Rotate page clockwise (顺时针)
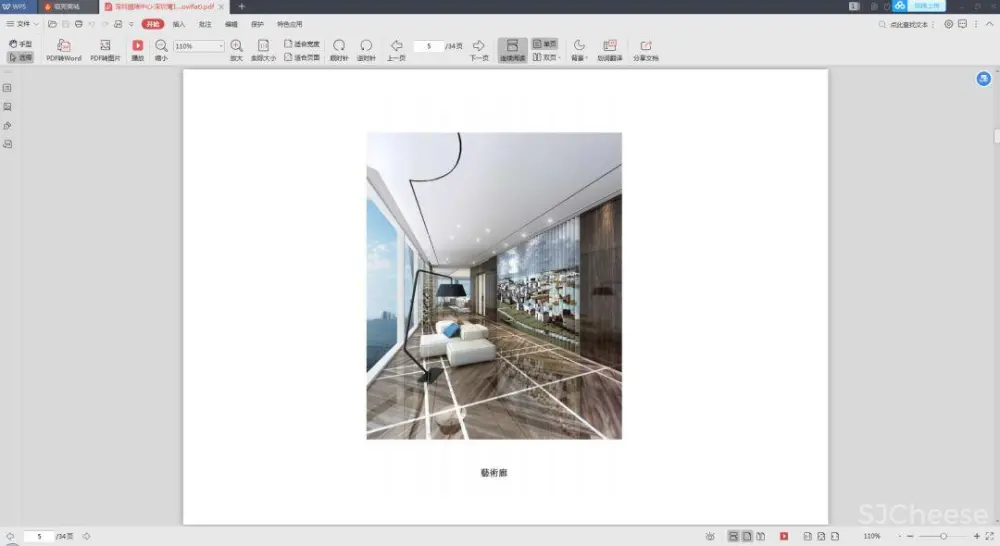The height and width of the screenshot is (546, 1000). 339,50
